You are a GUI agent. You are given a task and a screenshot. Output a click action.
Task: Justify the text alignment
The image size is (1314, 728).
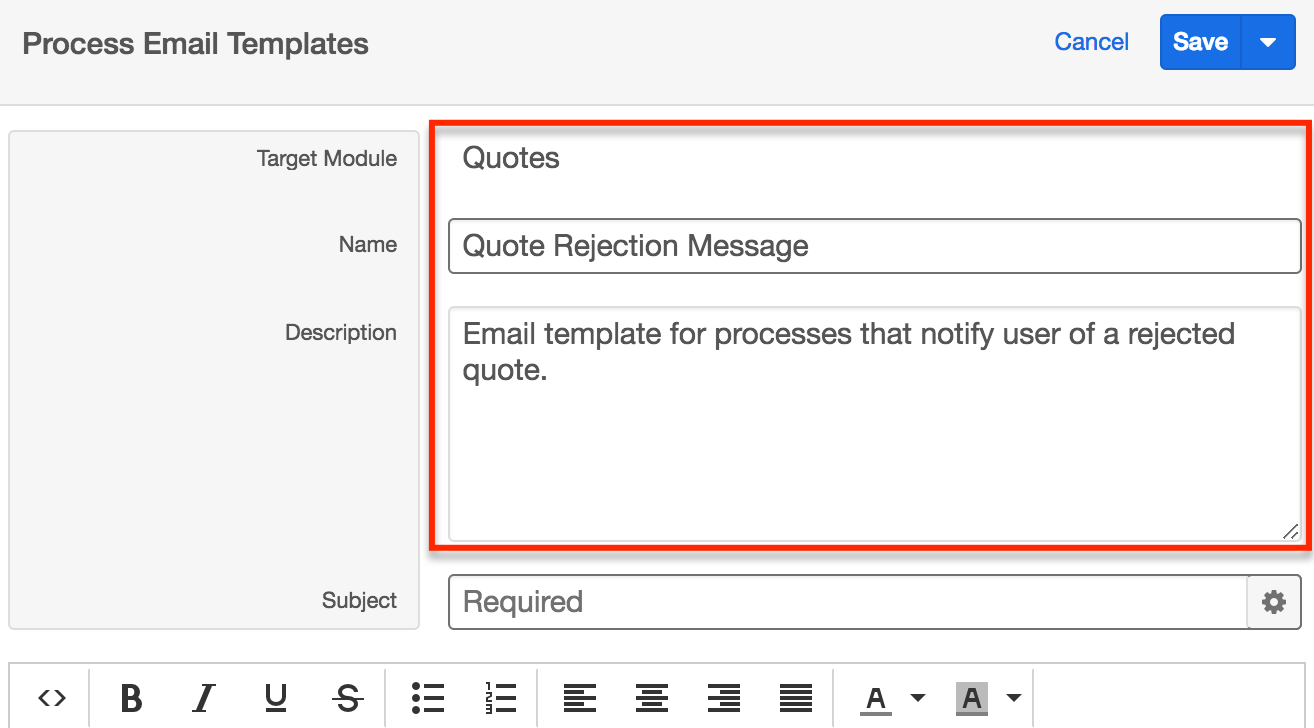tap(795, 698)
